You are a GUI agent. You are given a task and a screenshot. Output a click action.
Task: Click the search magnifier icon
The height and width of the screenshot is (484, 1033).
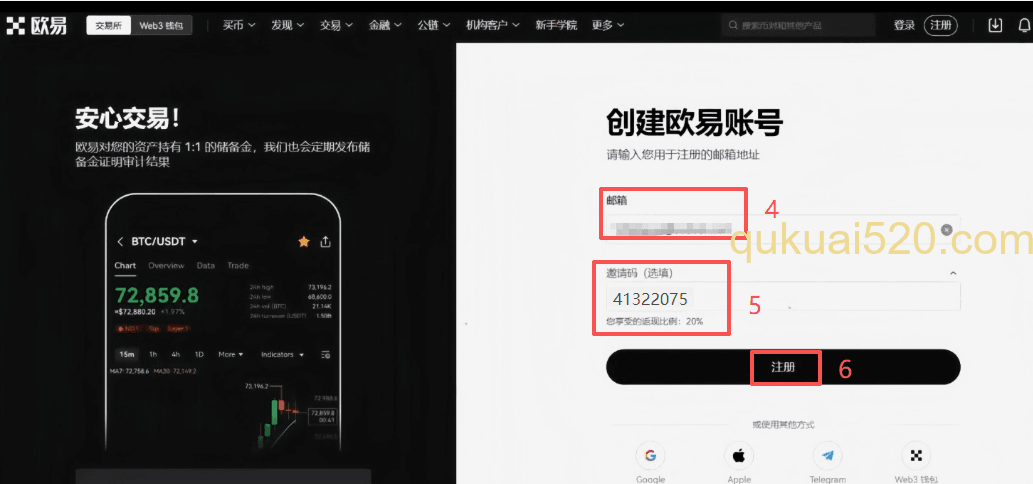pyautogui.click(x=733, y=26)
